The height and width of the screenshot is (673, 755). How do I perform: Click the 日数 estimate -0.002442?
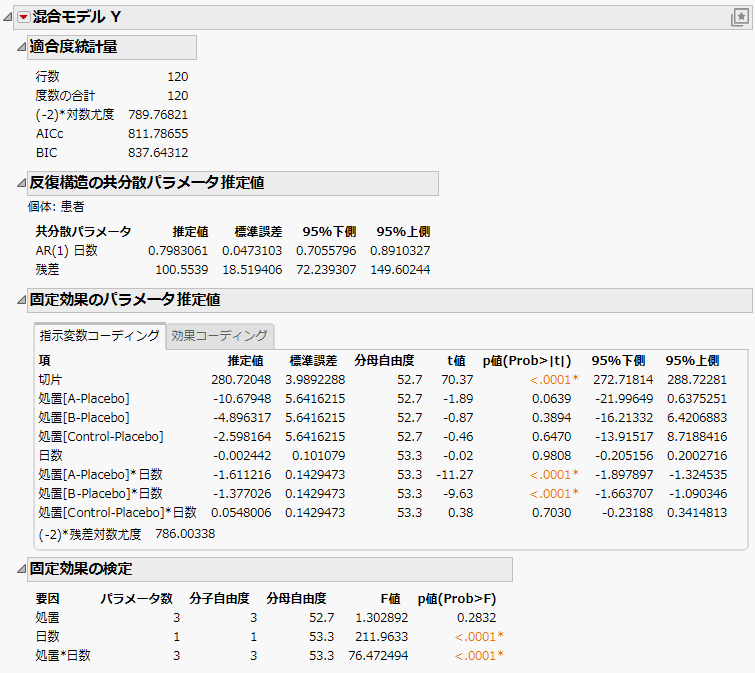tap(242, 455)
